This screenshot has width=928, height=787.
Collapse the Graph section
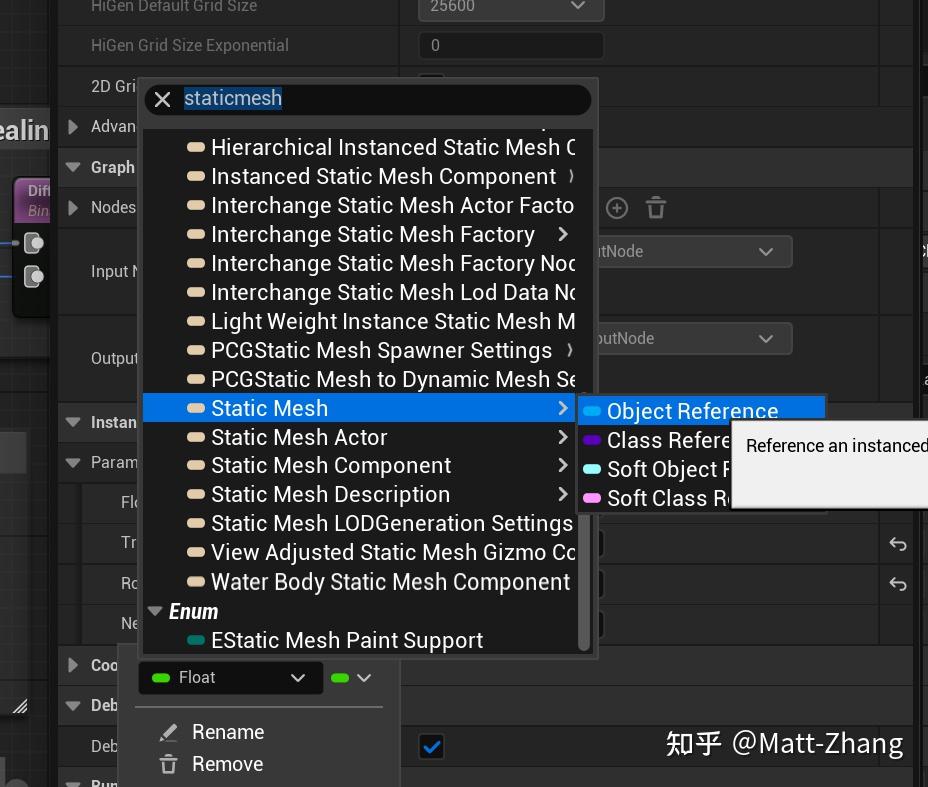click(x=73, y=167)
